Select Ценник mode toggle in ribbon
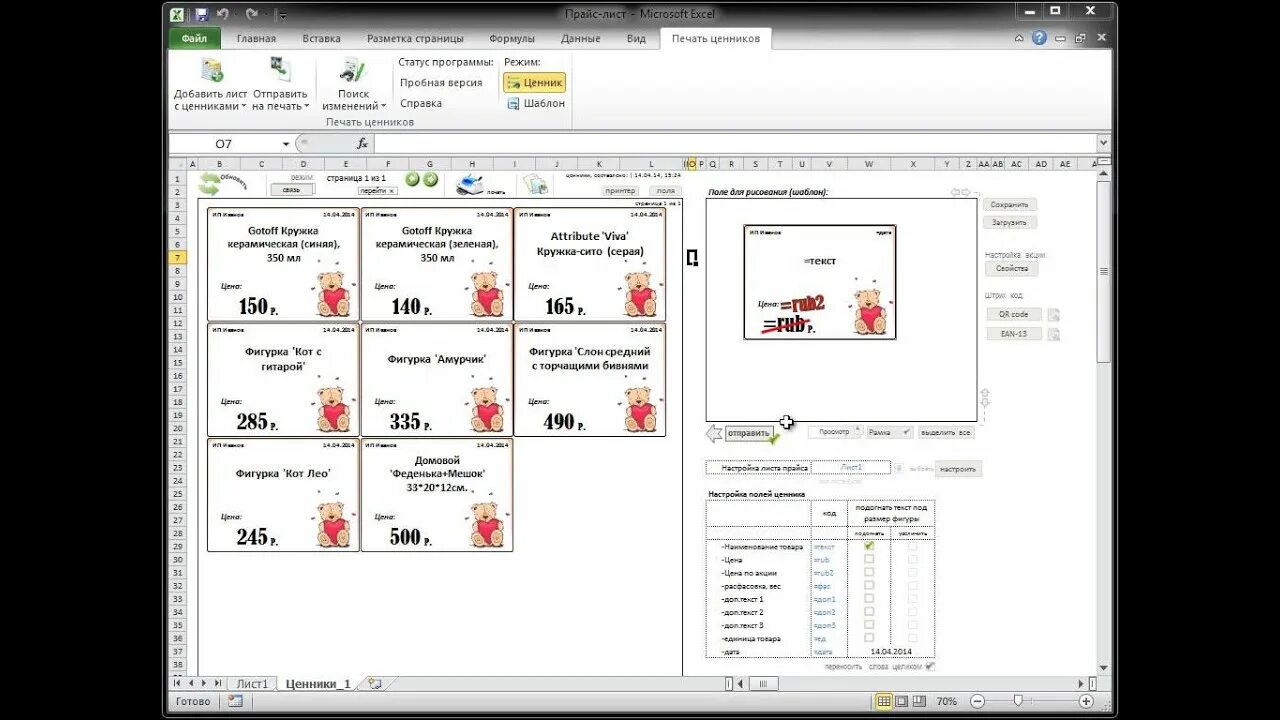This screenshot has height=720, width=1280. [534, 83]
